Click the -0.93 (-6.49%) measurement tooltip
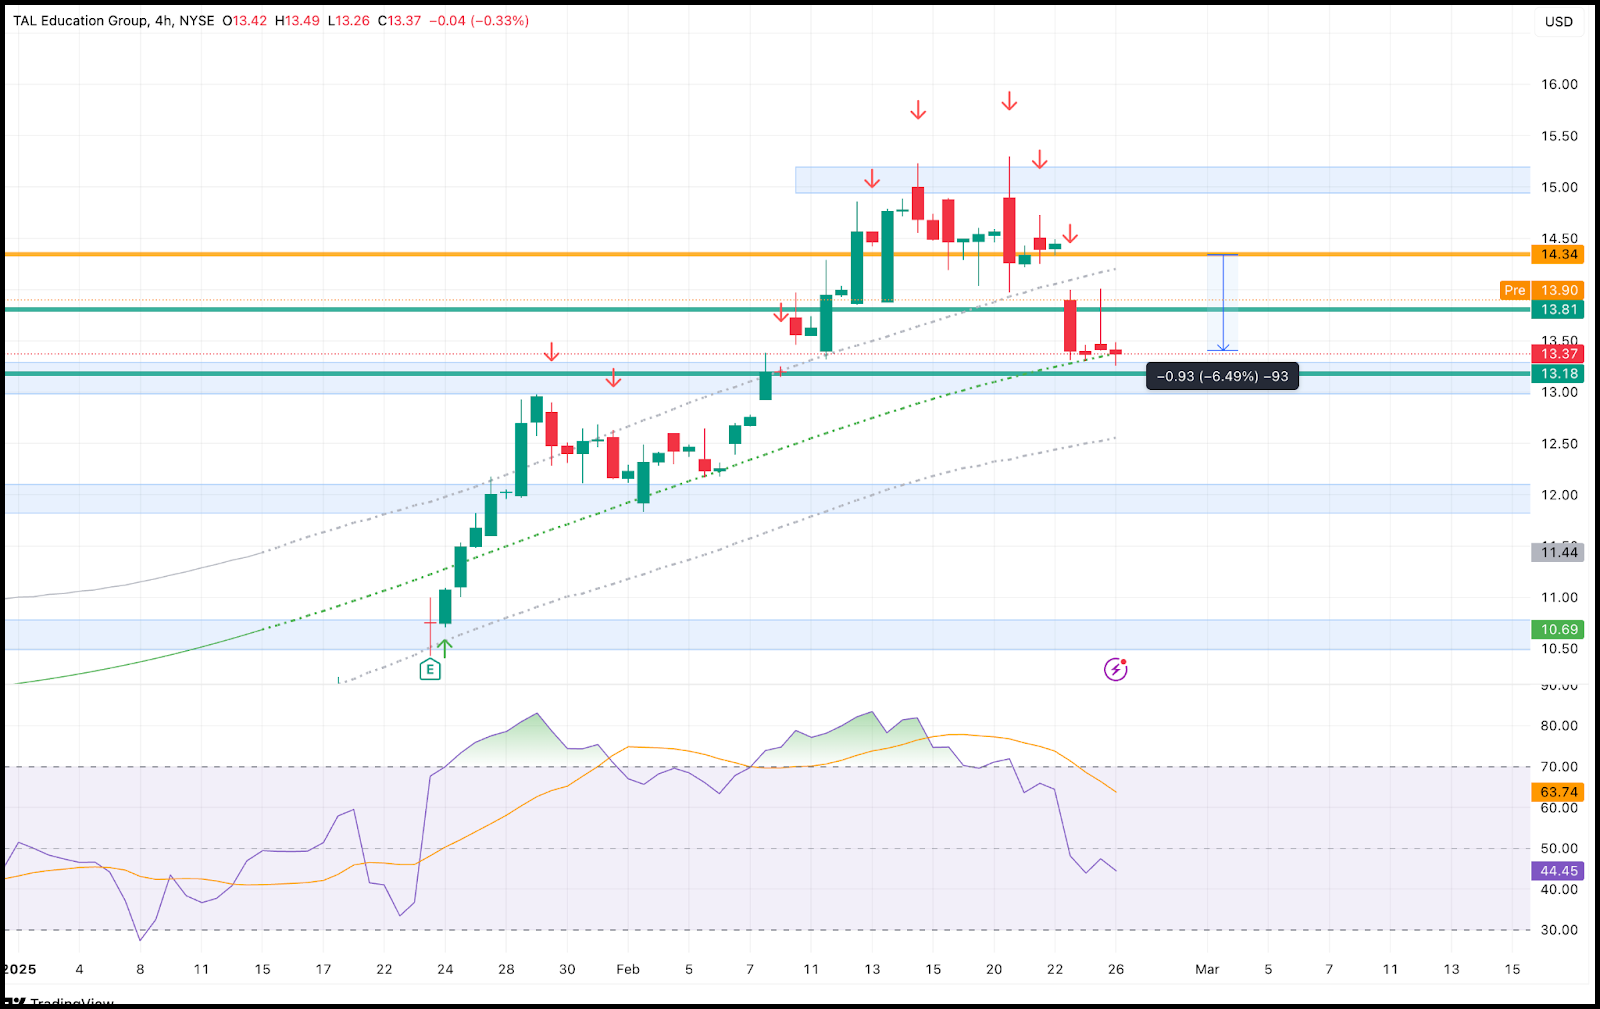The image size is (1600, 1009). tap(1222, 376)
